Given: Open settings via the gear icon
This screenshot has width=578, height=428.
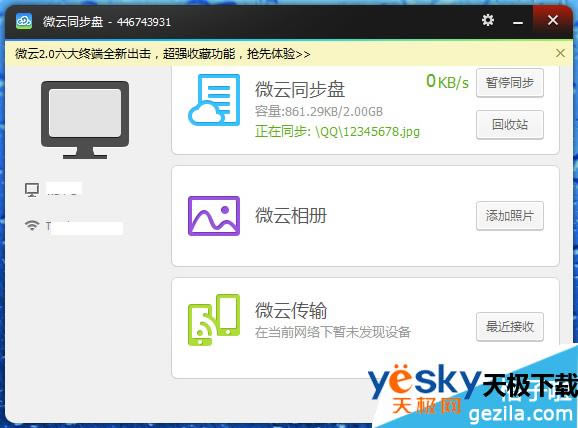Looking at the screenshot, I should click(x=488, y=20).
